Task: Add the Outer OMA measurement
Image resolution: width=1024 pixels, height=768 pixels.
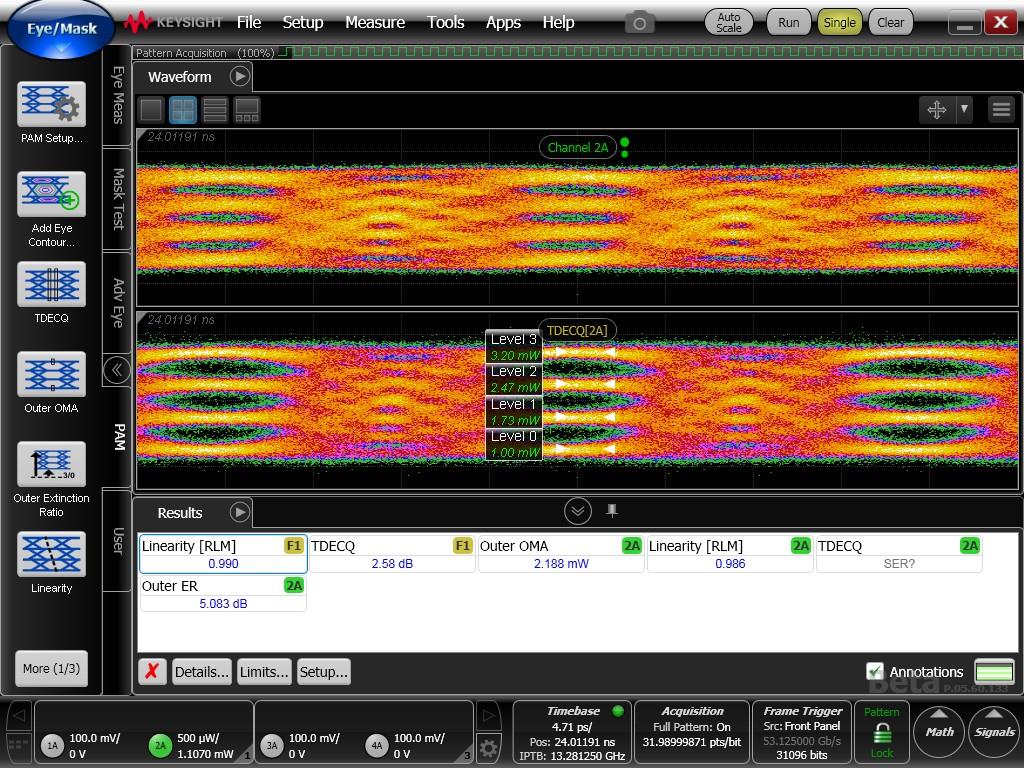Action: (x=51, y=375)
